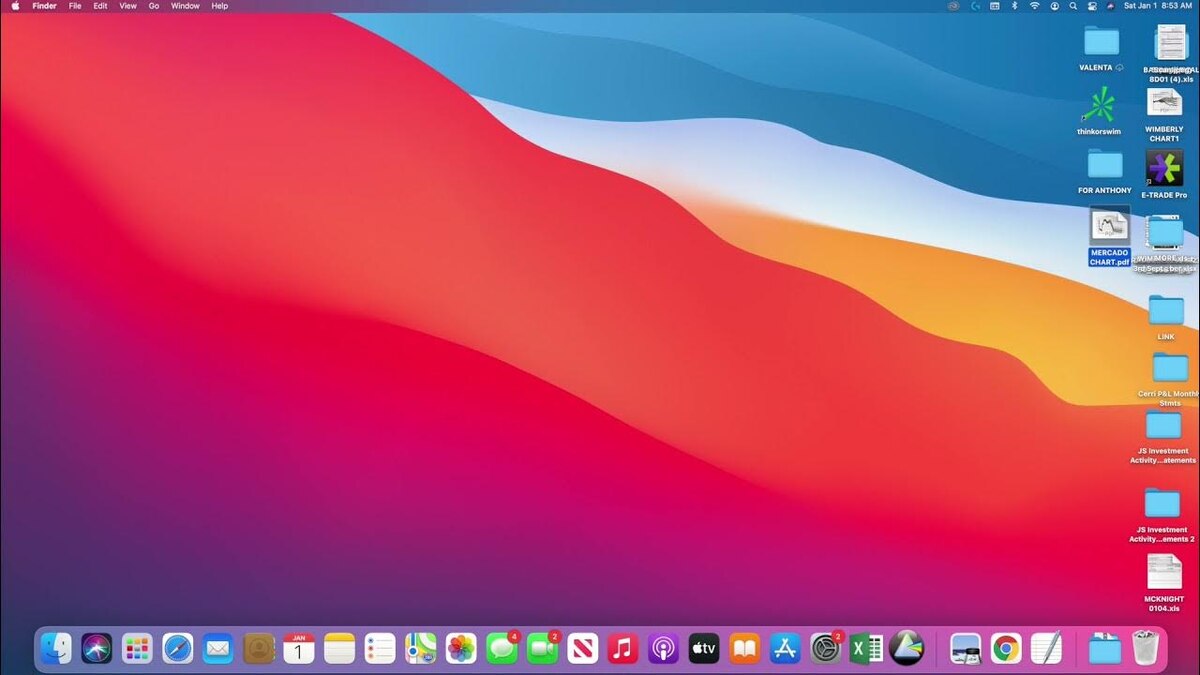Viewport: 1200px width, 675px height.
Task: Launch Music from the Dock
Action: (x=623, y=649)
